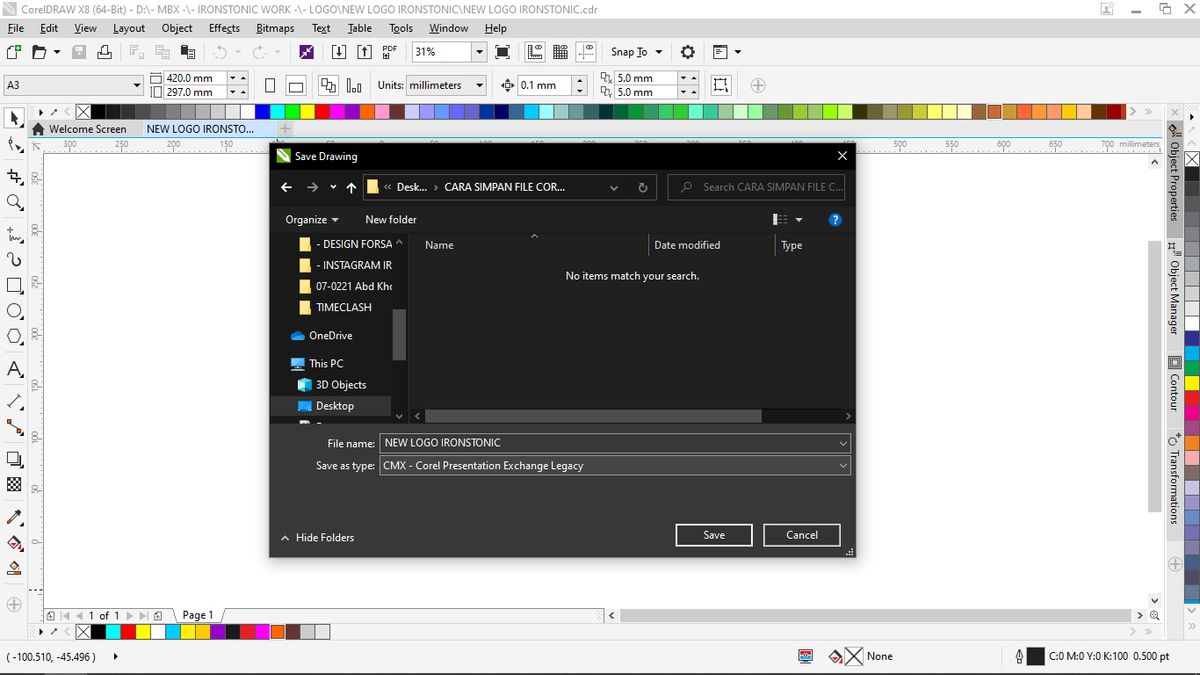Select the Transparency checkerboard tool
This screenshot has width=1200, height=675.
[14, 484]
